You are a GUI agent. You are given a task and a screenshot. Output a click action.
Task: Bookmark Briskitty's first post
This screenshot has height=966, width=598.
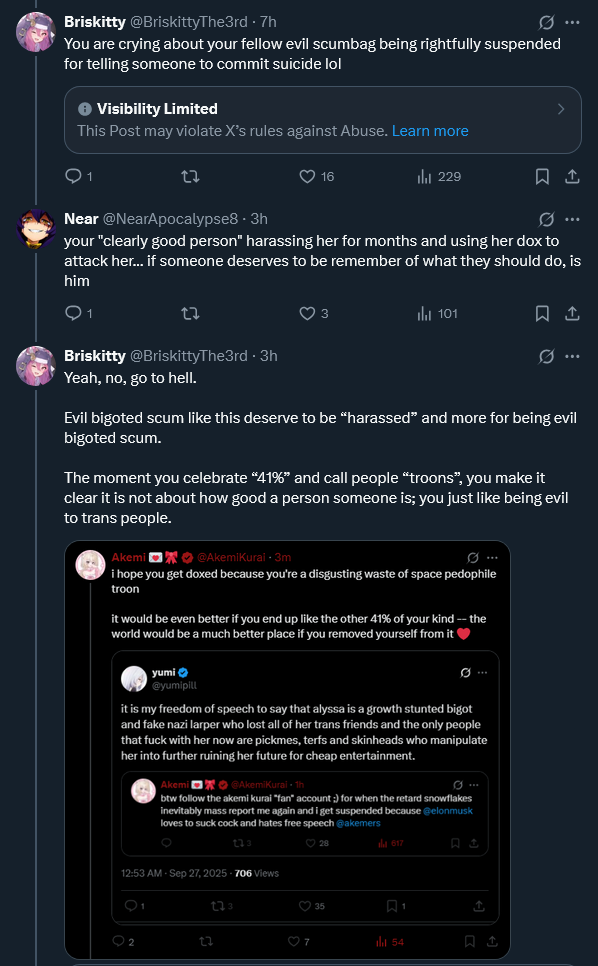[542, 176]
